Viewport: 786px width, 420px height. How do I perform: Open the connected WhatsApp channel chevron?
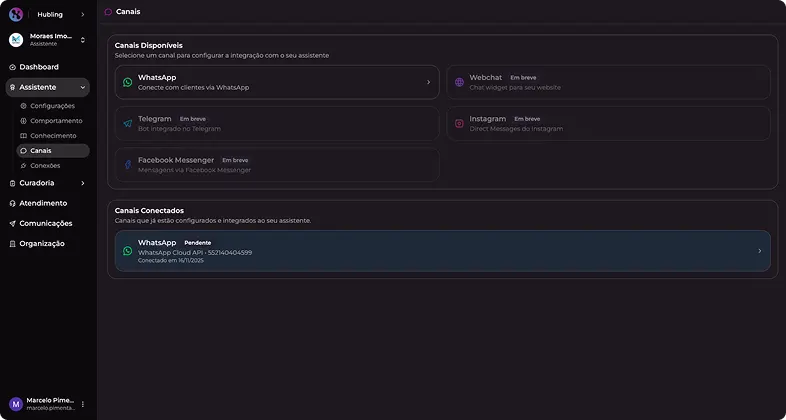point(759,251)
